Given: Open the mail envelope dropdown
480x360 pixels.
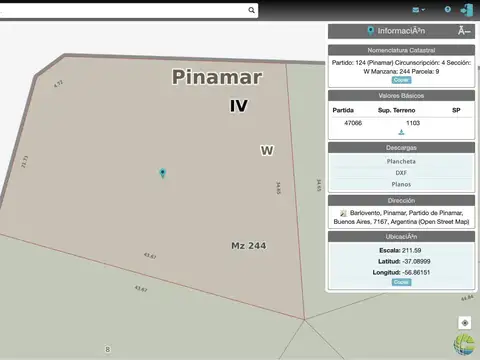Looking at the screenshot, I should coord(418,10).
